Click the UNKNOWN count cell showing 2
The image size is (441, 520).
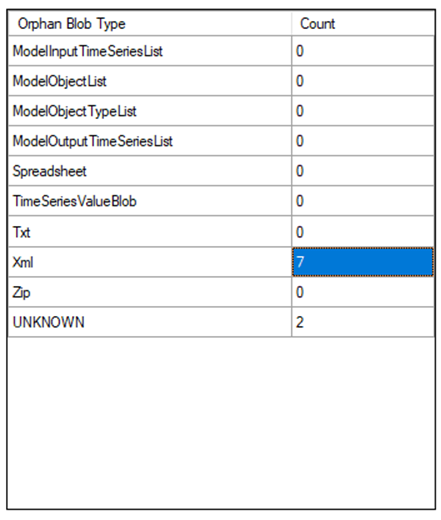click(x=363, y=322)
